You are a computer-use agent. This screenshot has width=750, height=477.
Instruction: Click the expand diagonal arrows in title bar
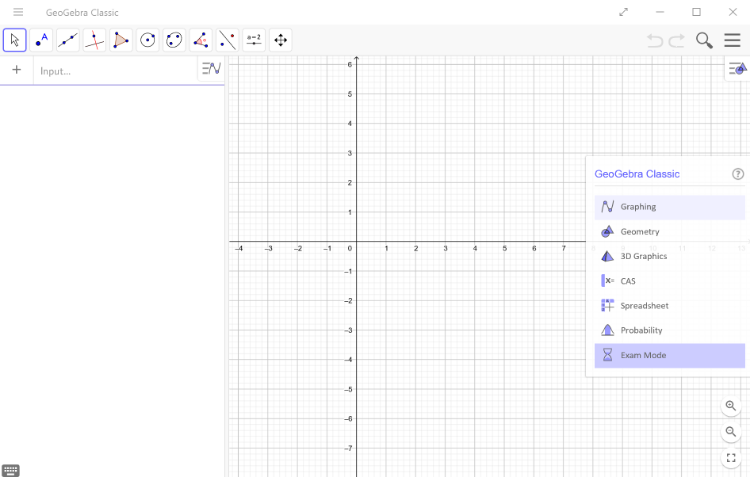[623, 12]
